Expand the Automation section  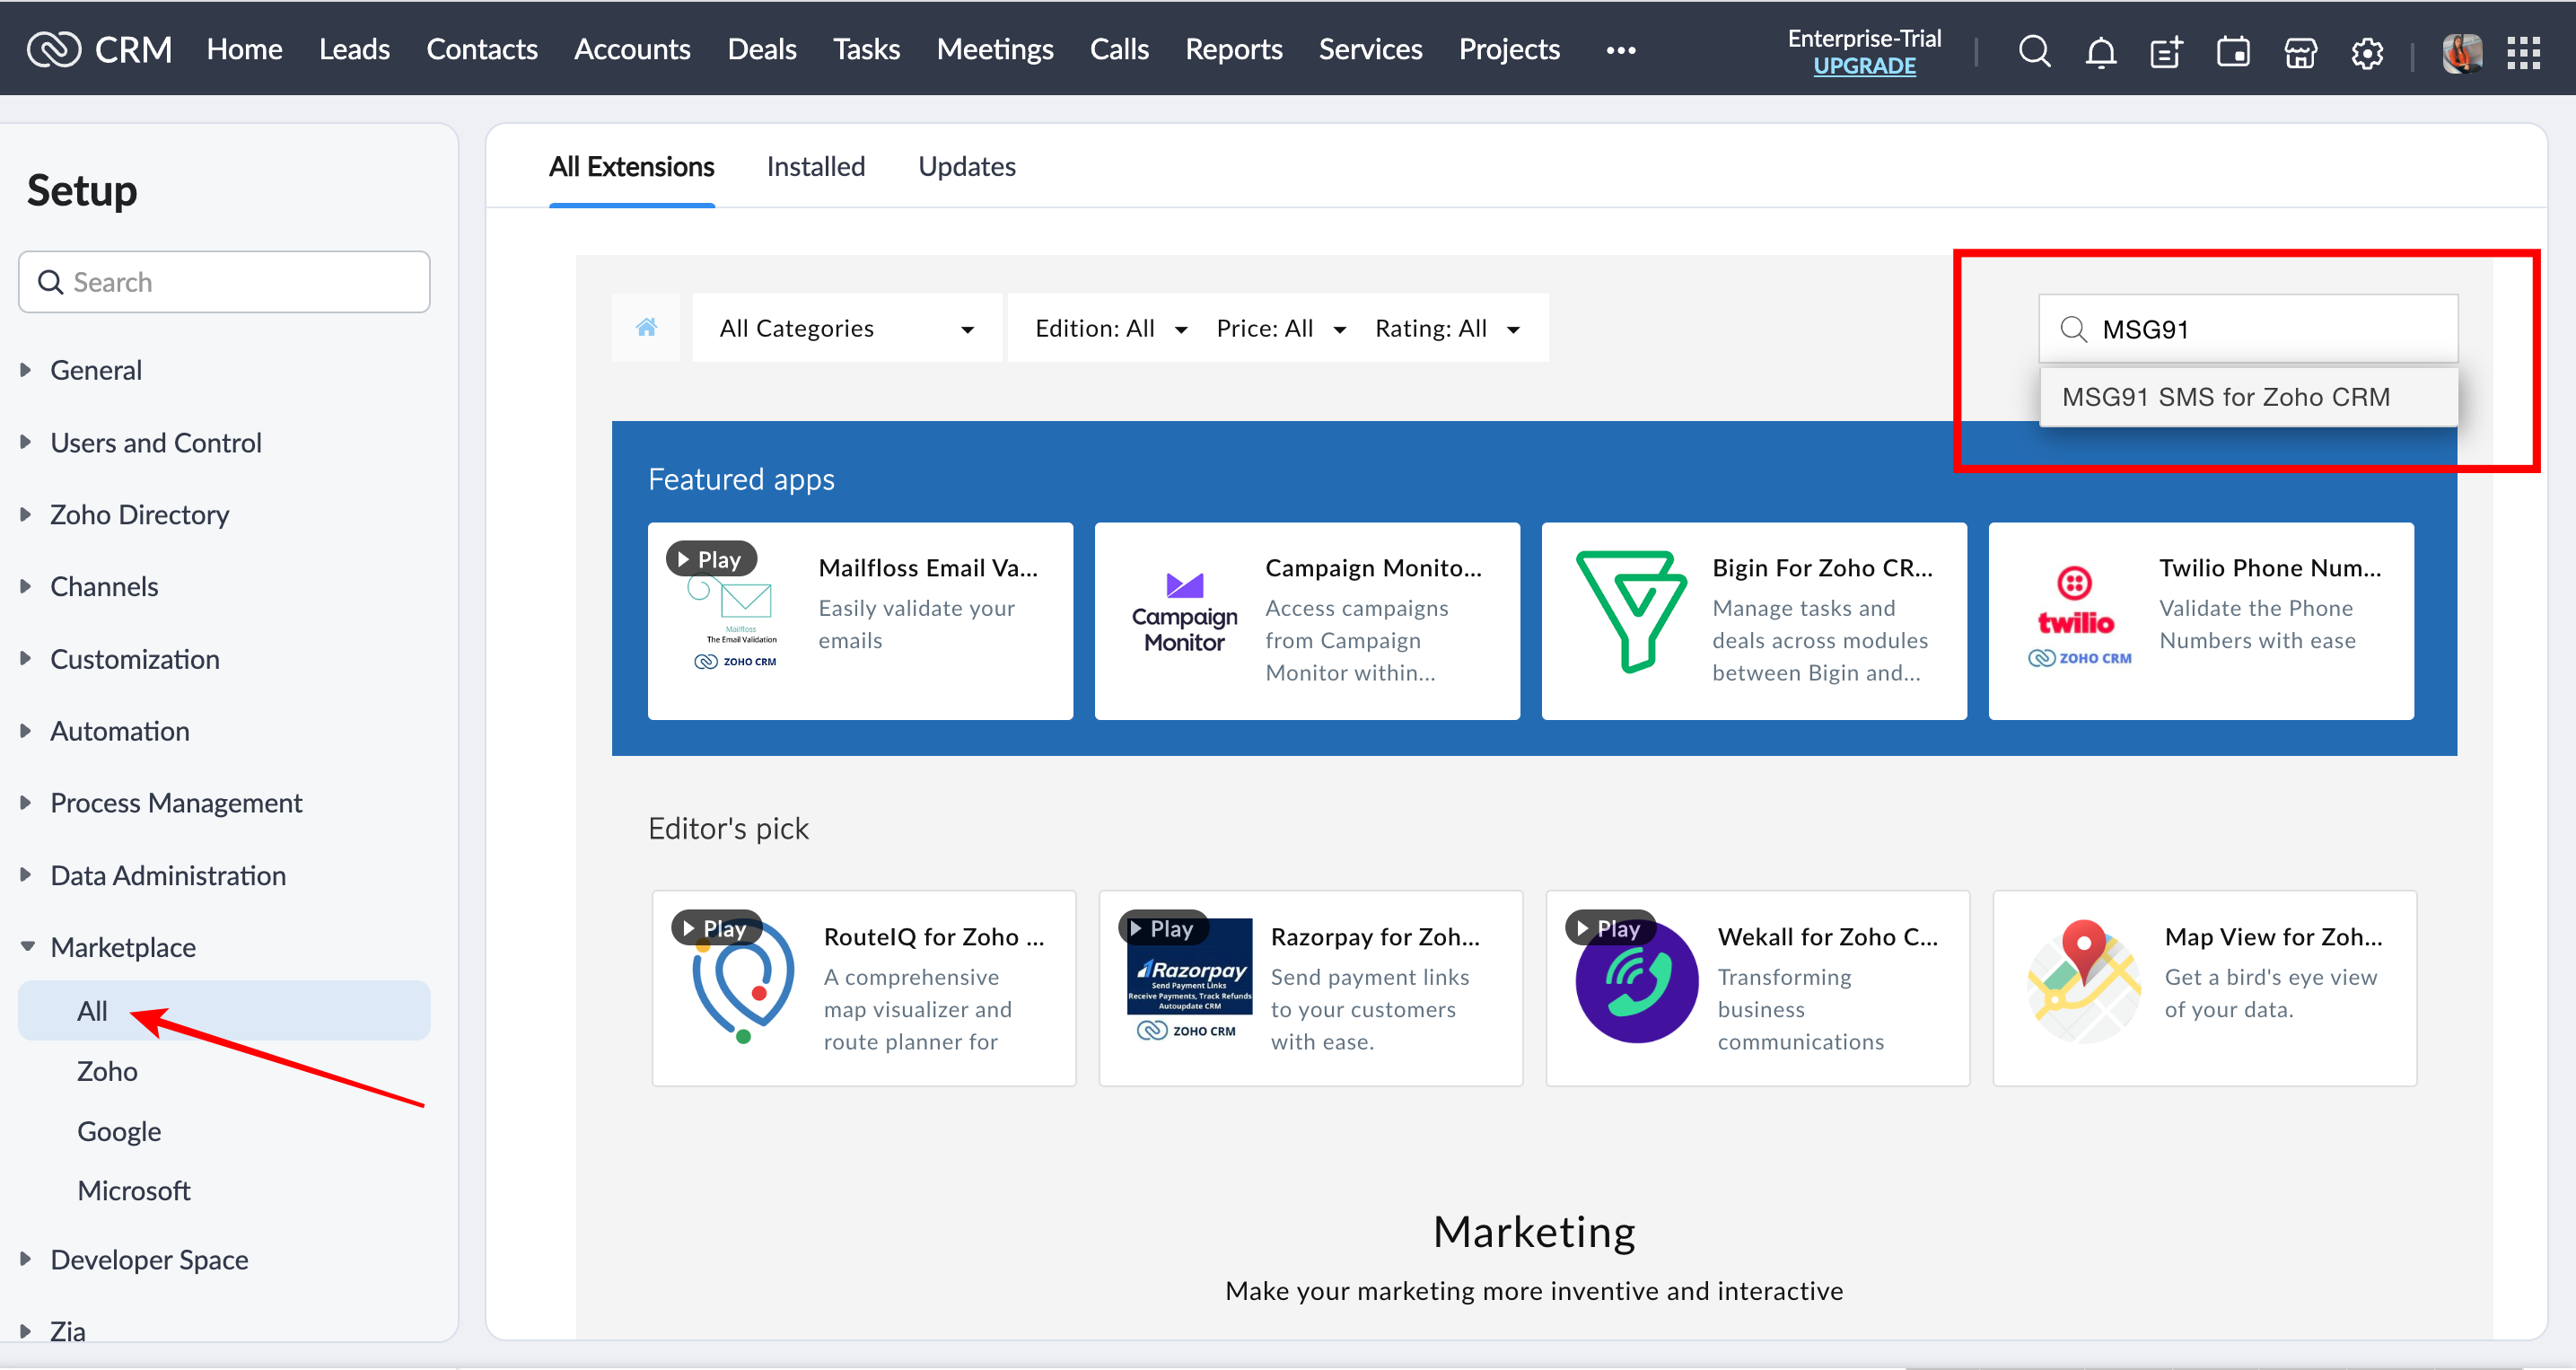pyautogui.click(x=26, y=730)
